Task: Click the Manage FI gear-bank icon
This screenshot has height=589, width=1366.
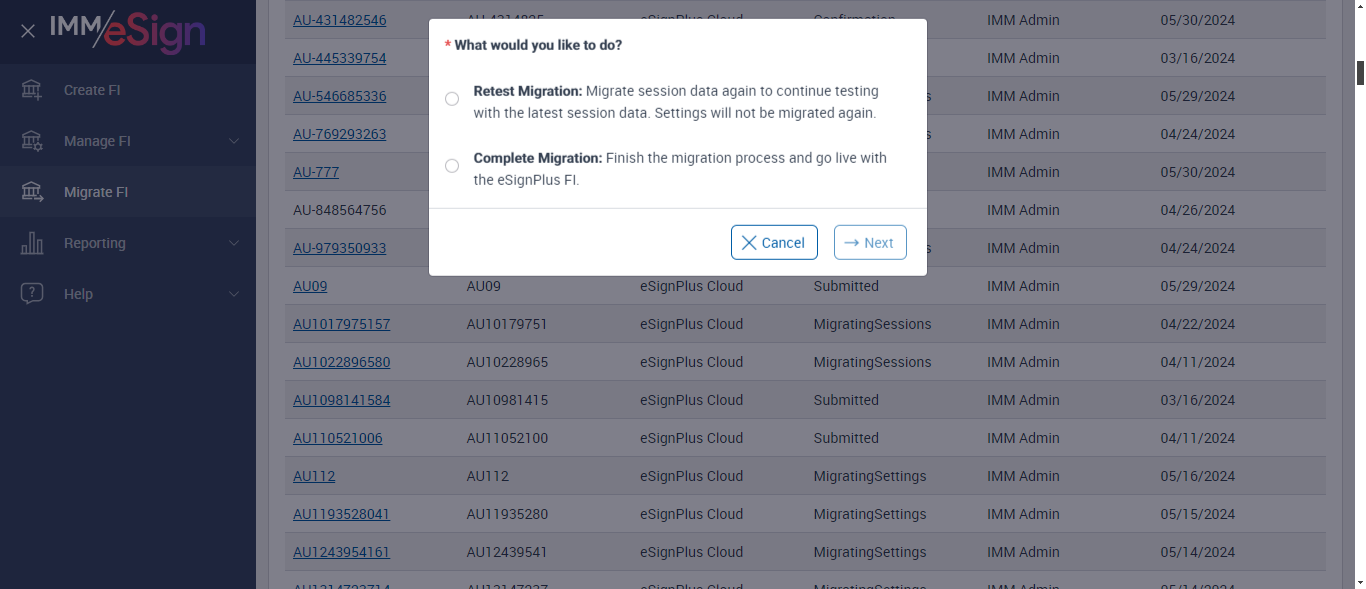Action: (32, 141)
